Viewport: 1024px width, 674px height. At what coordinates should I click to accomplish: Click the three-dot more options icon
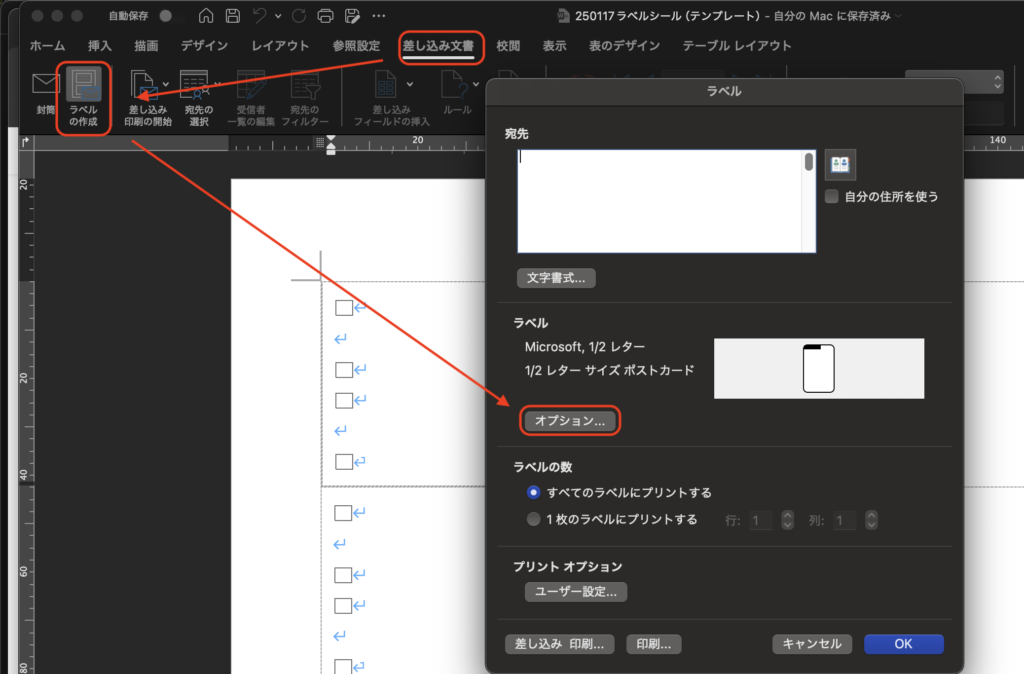tap(379, 16)
